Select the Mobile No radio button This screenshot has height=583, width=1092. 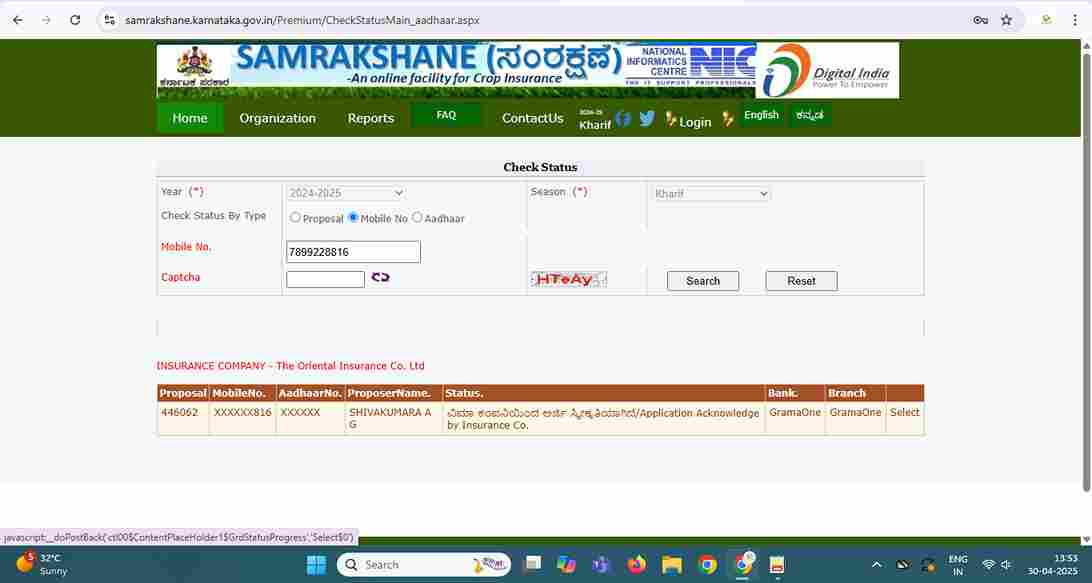(353, 217)
